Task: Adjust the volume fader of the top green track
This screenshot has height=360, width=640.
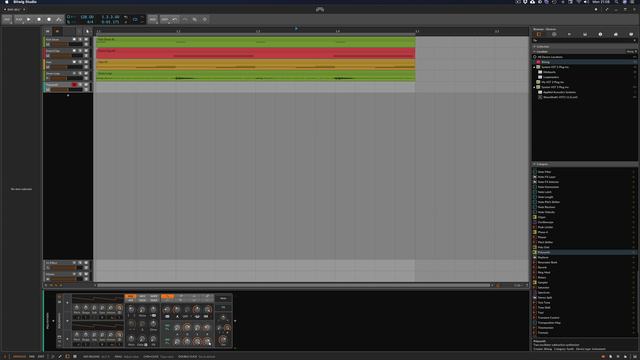Action: [67, 44]
